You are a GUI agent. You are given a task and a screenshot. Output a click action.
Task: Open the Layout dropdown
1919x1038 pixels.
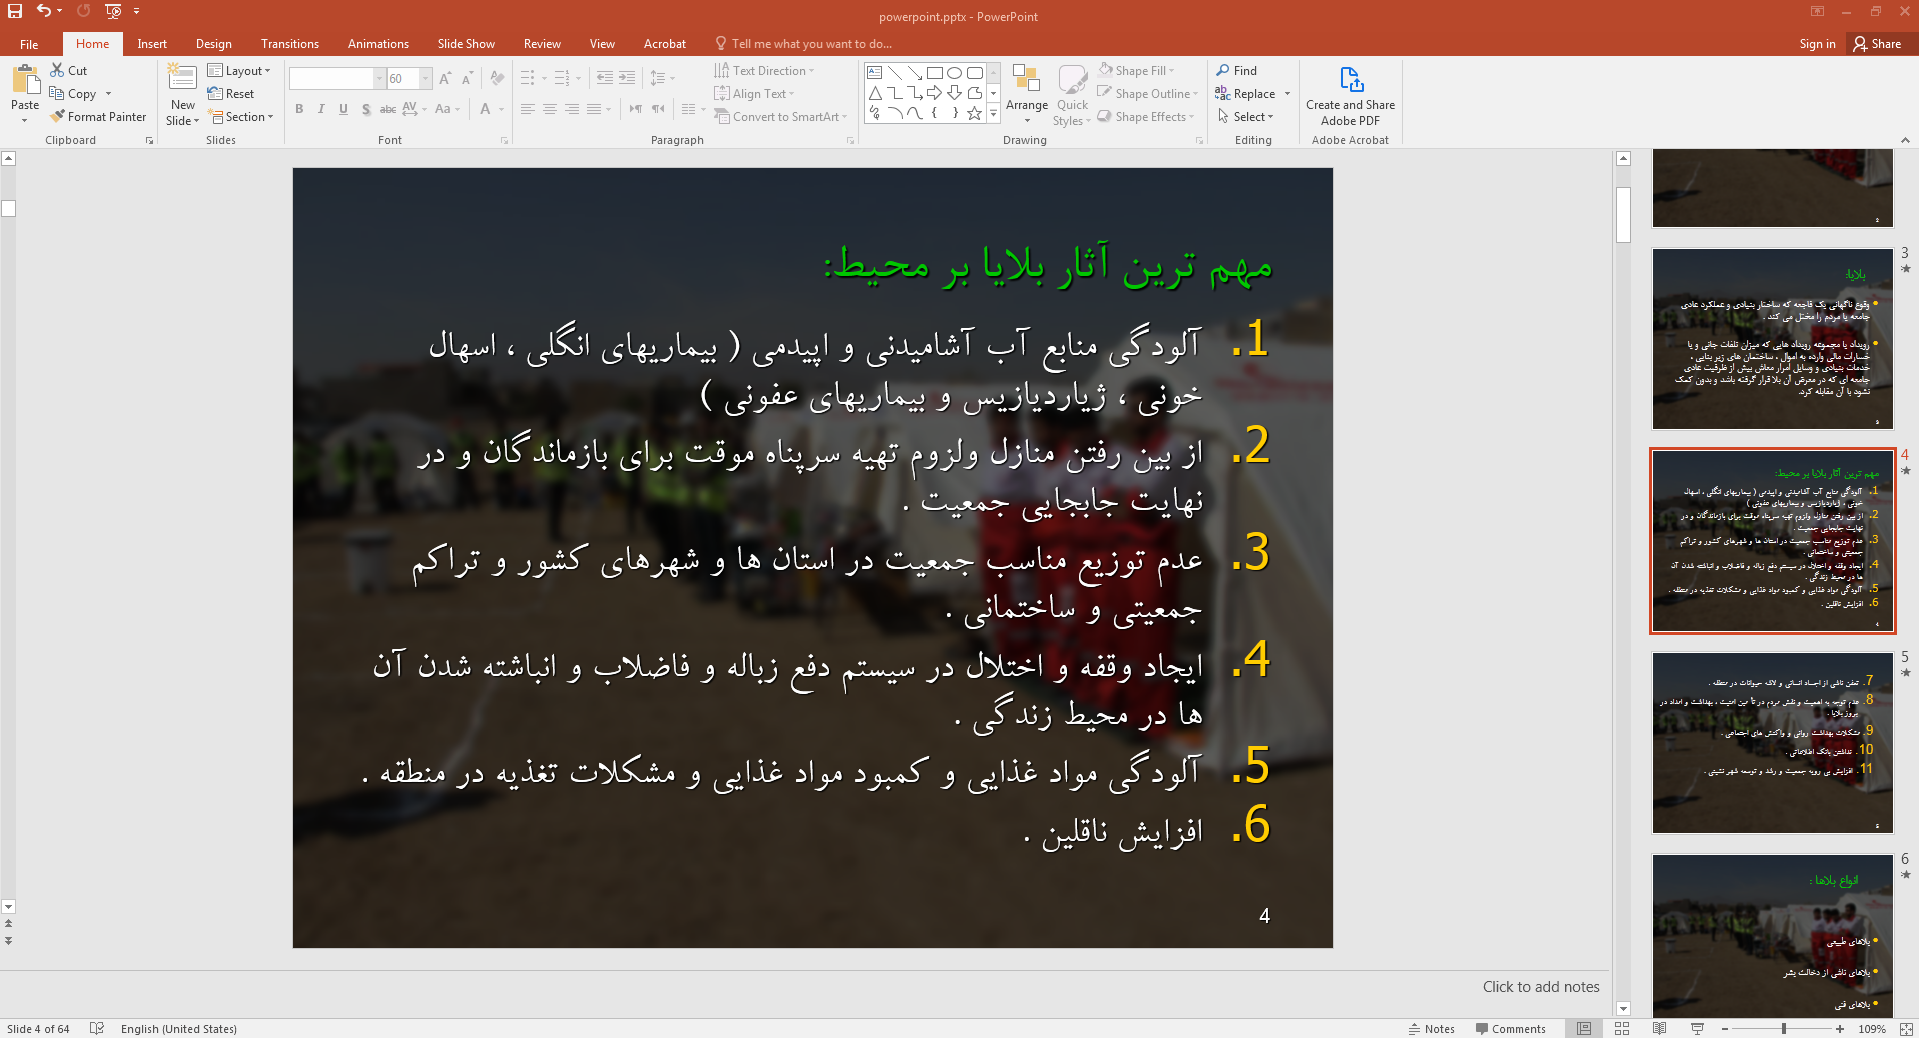[x=240, y=70]
